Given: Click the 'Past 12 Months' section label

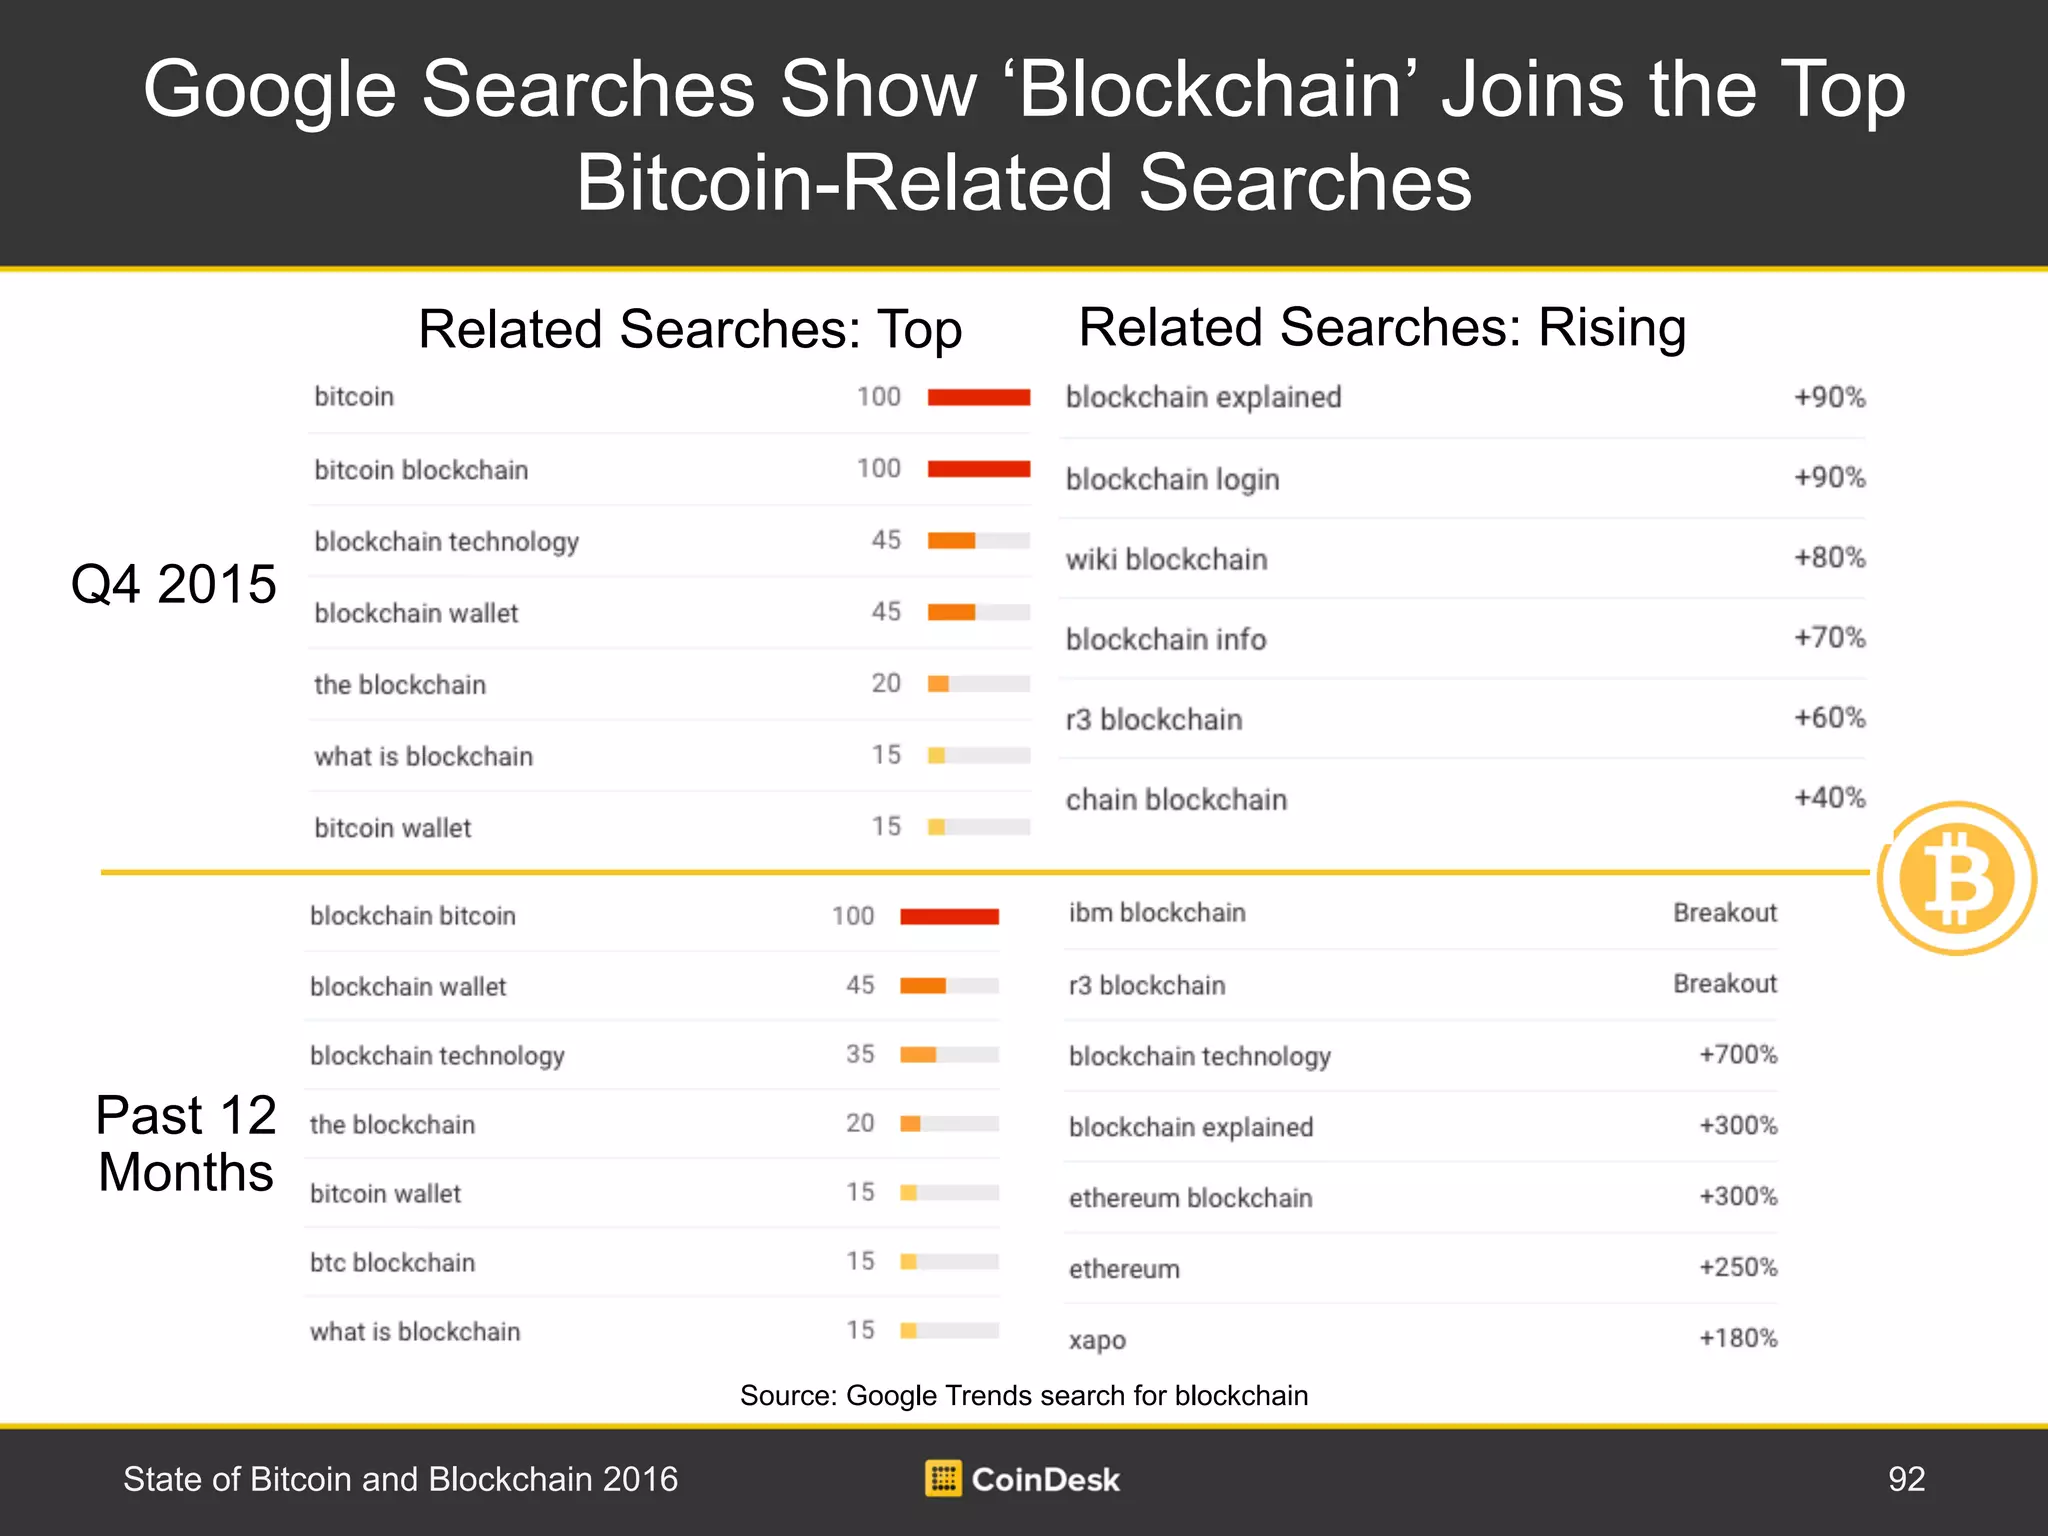Looking at the screenshot, I should tap(185, 1143).
